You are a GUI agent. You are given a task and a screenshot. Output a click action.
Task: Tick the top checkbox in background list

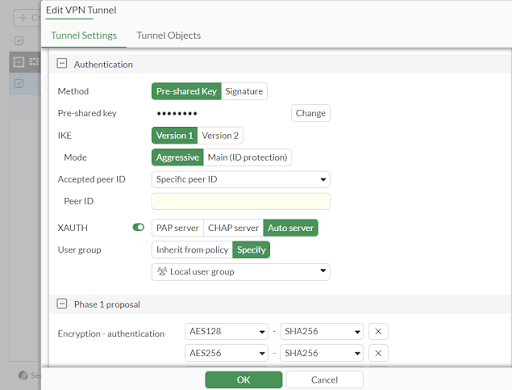pyautogui.click(x=19, y=41)
